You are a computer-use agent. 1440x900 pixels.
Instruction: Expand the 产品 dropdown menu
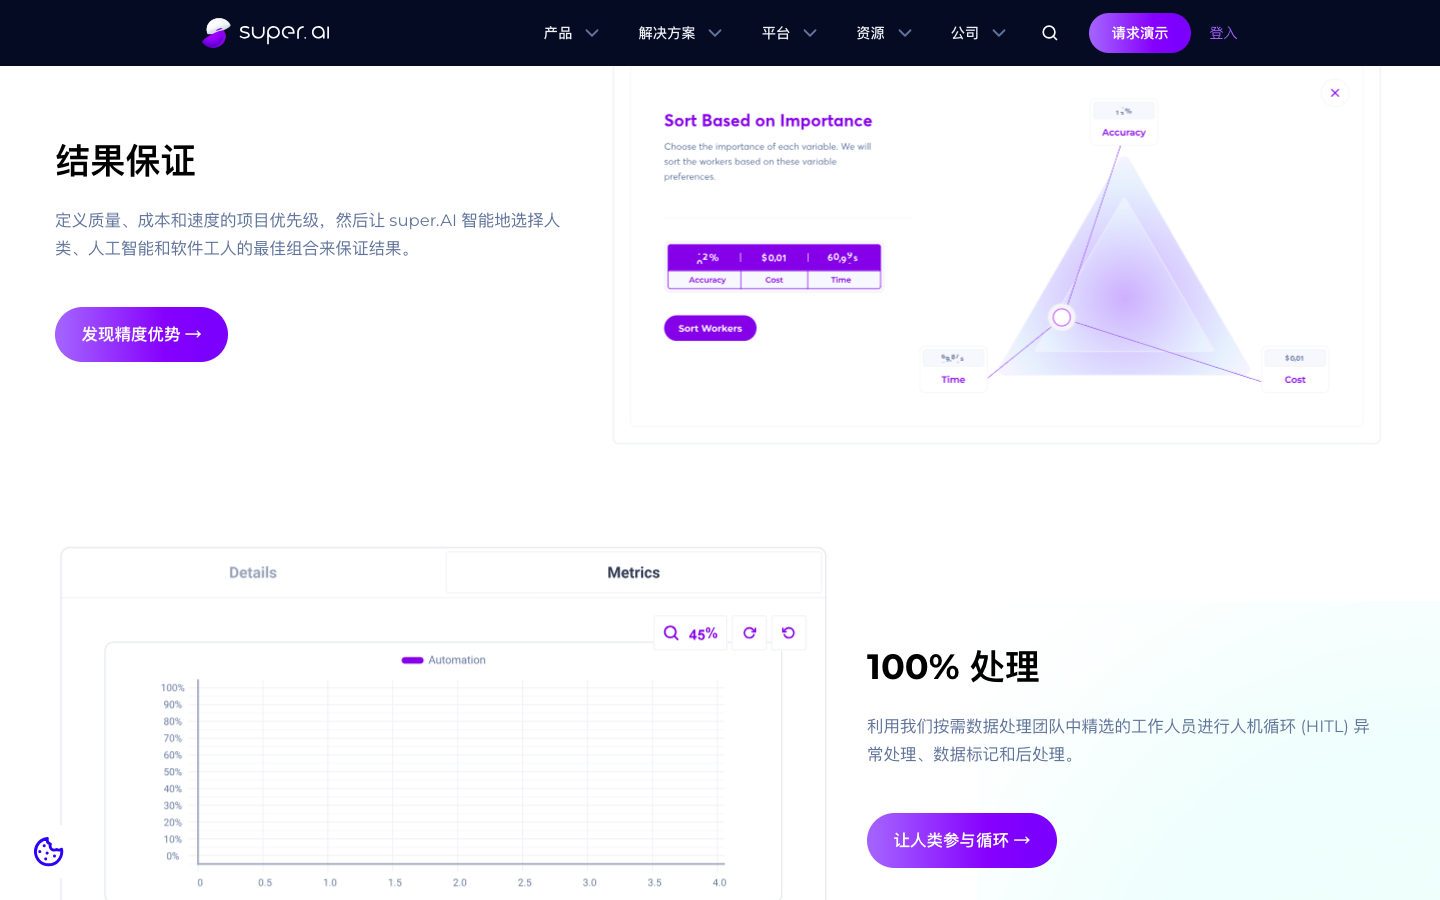(x=570, y=32)
